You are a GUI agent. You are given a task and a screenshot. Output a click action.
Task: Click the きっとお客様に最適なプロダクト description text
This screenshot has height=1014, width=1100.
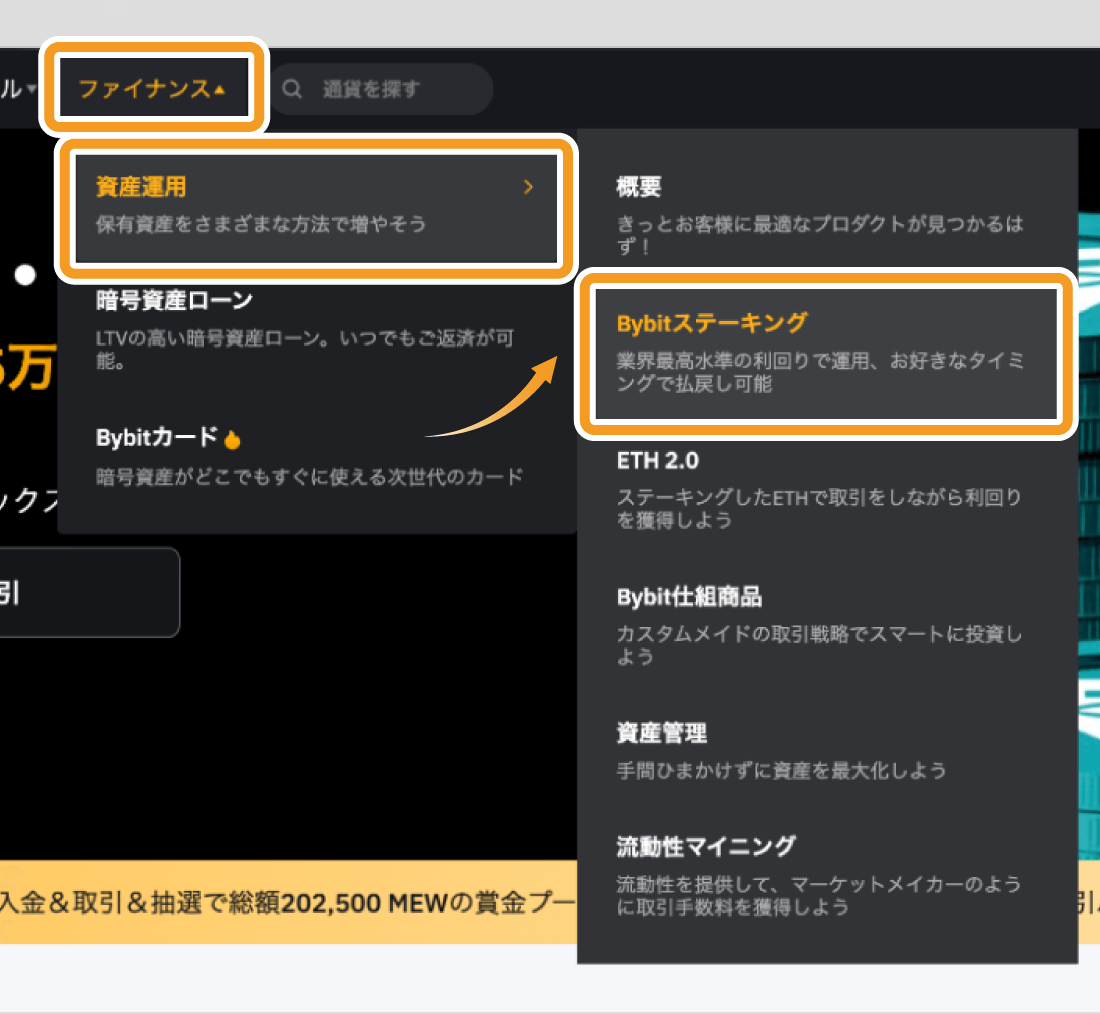tap(819, 234)
